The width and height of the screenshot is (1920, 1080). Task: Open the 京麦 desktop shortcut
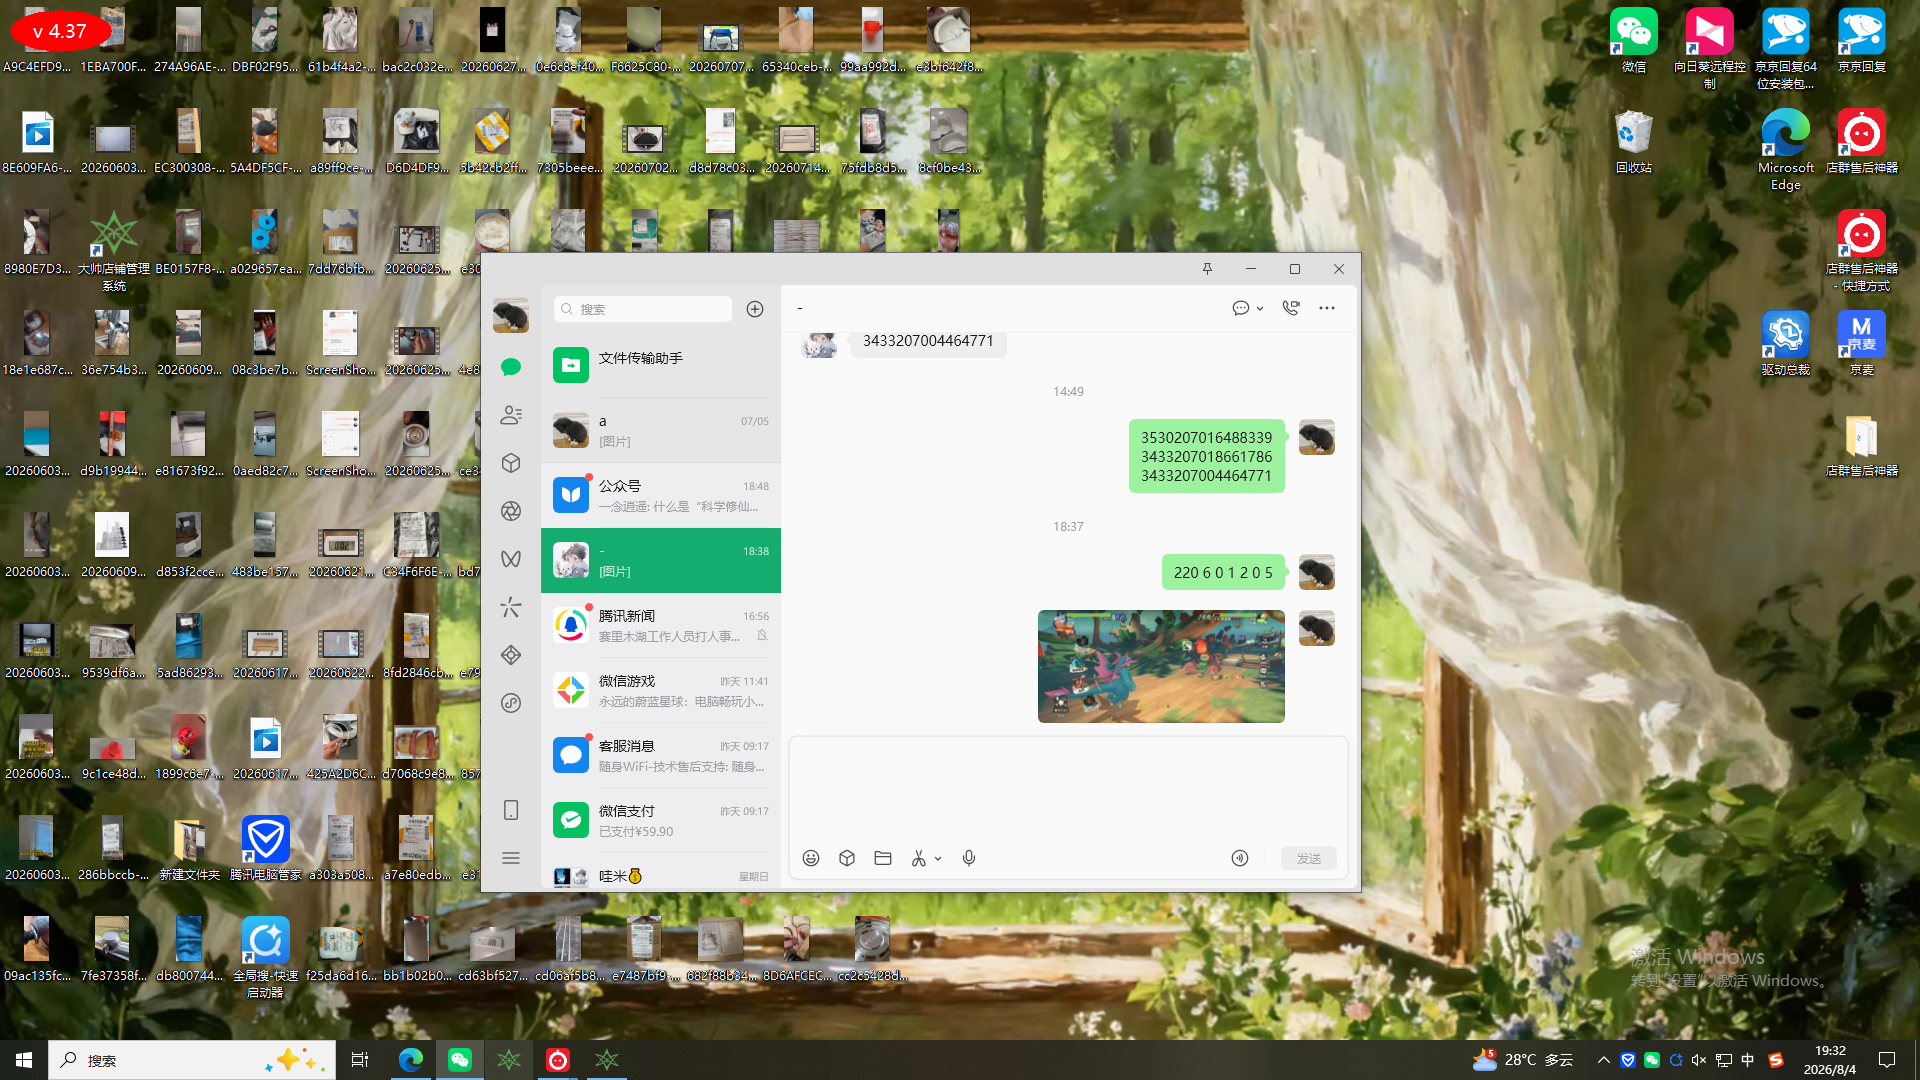[x=1862, y=344]
